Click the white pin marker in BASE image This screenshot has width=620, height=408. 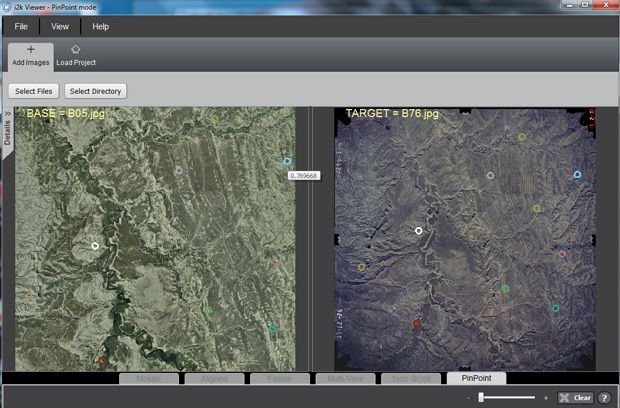coord(95,246)
